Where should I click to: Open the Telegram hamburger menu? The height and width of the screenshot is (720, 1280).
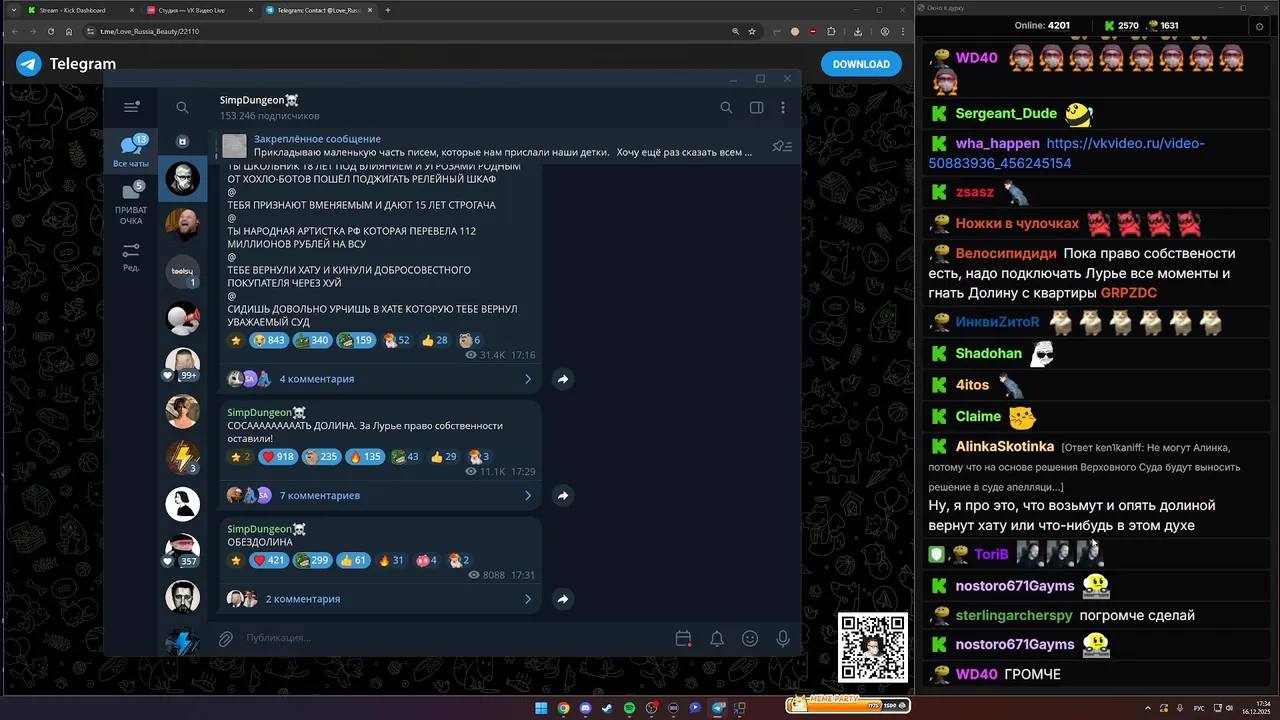click(131, 107)
